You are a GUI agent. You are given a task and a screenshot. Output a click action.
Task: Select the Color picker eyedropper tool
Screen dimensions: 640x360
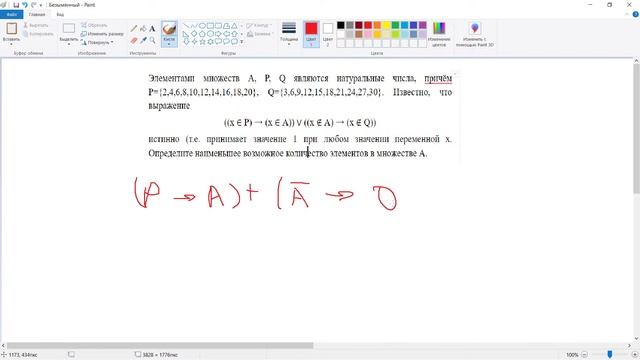point(143,40)
